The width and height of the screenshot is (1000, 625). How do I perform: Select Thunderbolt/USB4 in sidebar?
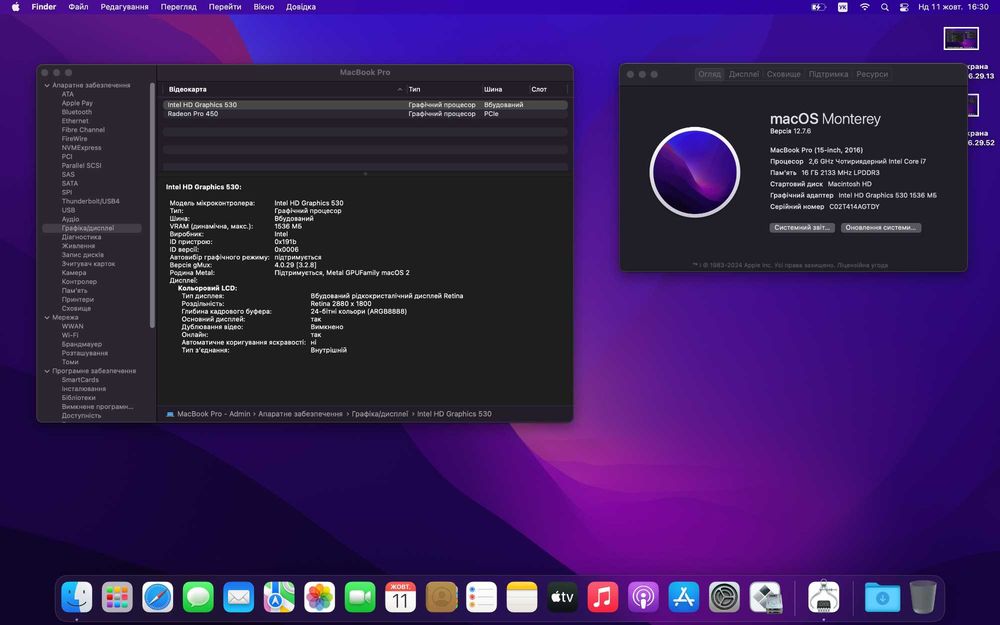(91, 201)
